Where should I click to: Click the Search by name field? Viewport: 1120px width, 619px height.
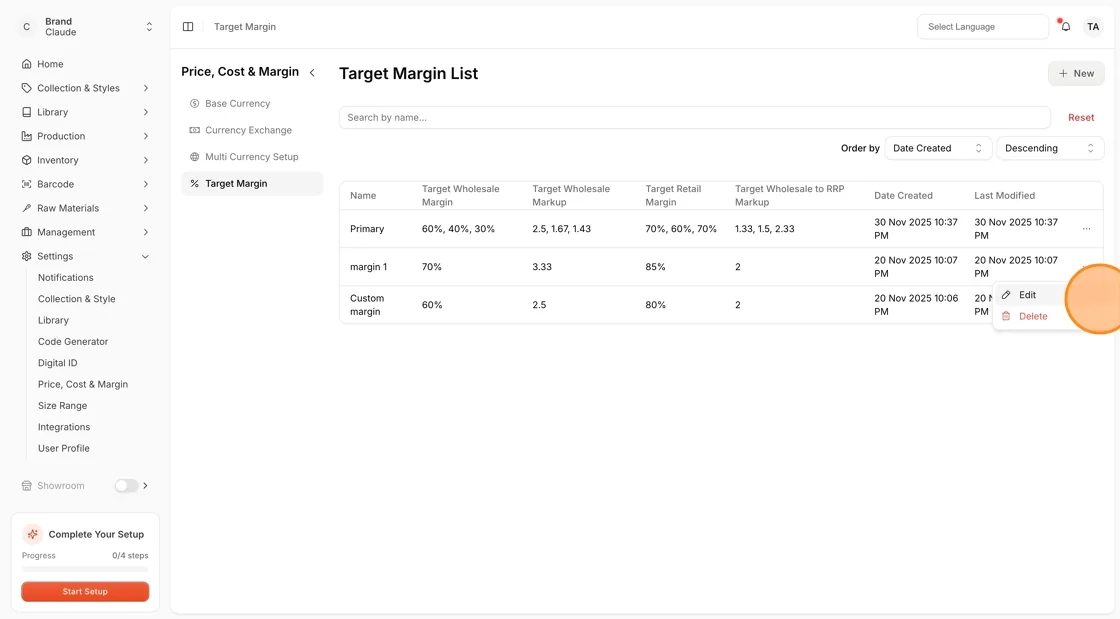pos(694,118)
